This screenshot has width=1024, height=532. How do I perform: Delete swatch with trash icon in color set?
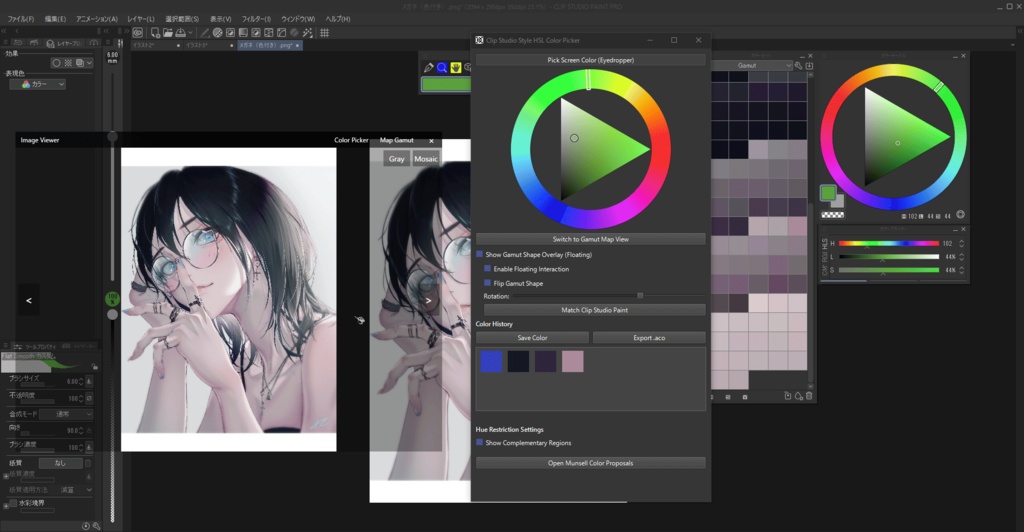tap(809, 396)
